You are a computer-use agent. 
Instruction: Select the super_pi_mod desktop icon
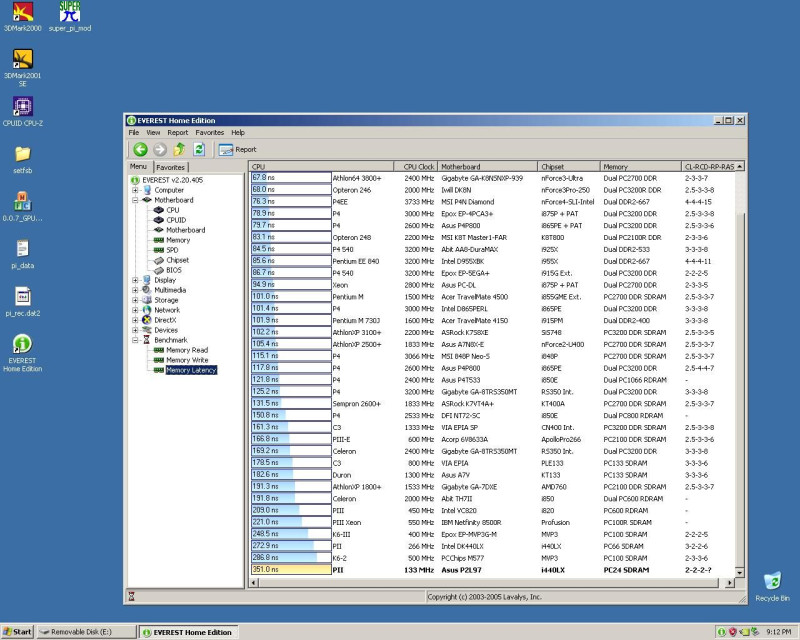point(70,17)
